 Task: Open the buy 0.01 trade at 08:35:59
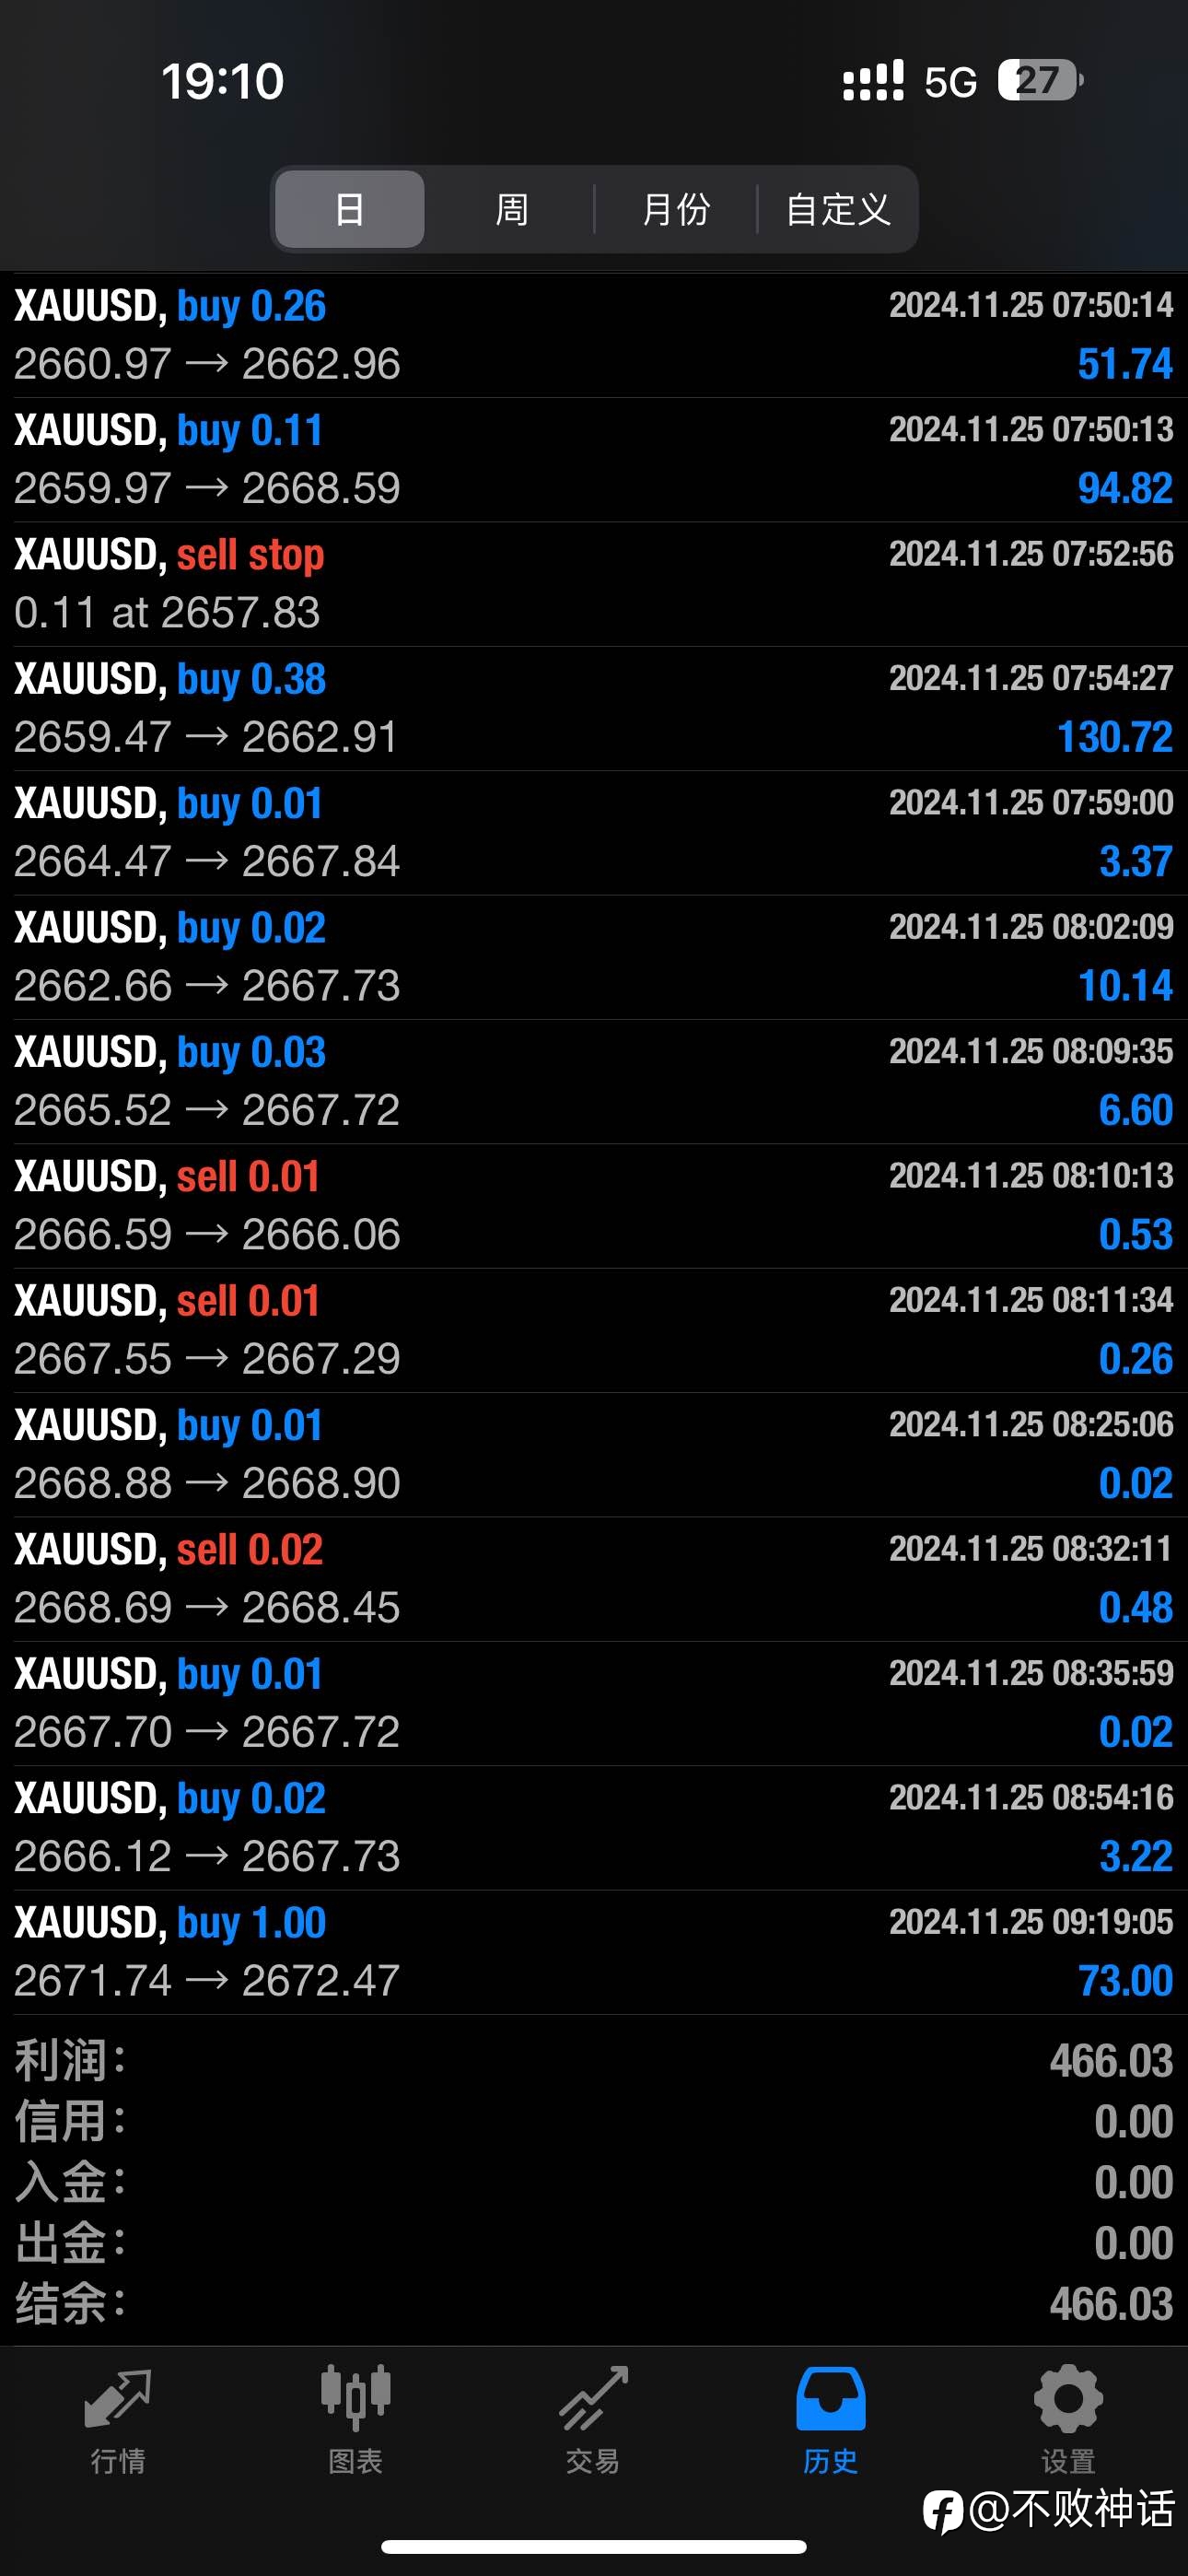(x=594, y=1703)
